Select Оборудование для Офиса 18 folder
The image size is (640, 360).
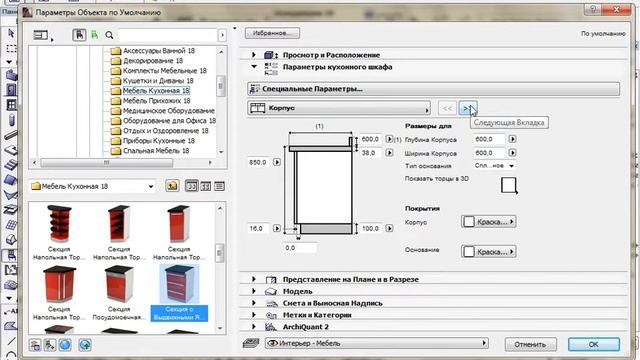169,121
